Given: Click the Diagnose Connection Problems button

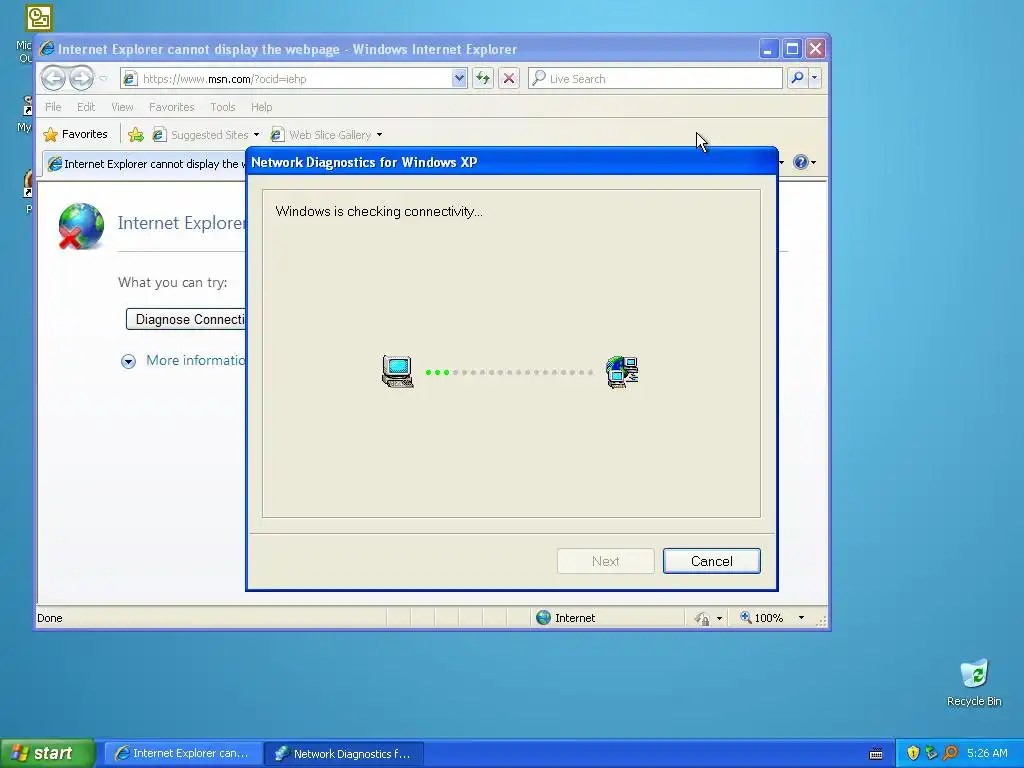Looking at the screenshot, I should [186, 319].
